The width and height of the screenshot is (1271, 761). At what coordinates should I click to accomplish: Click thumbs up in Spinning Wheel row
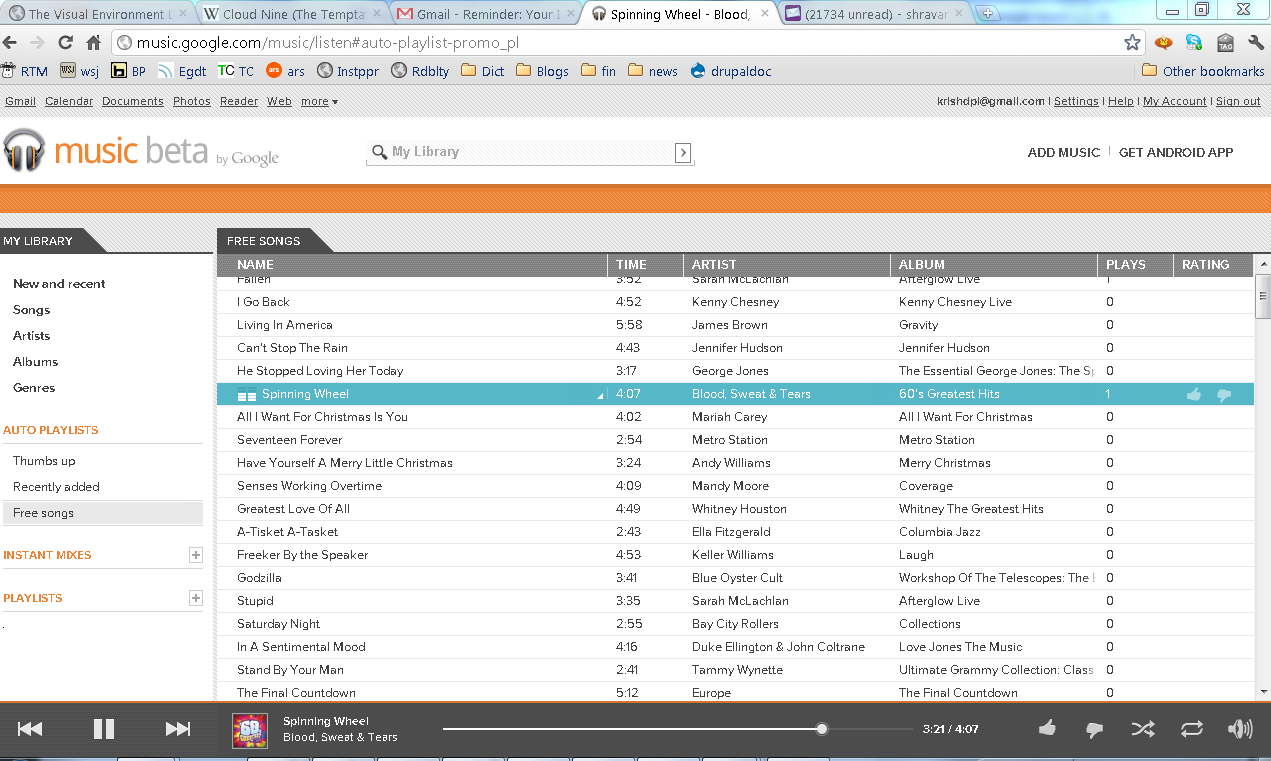[1194, 394]
